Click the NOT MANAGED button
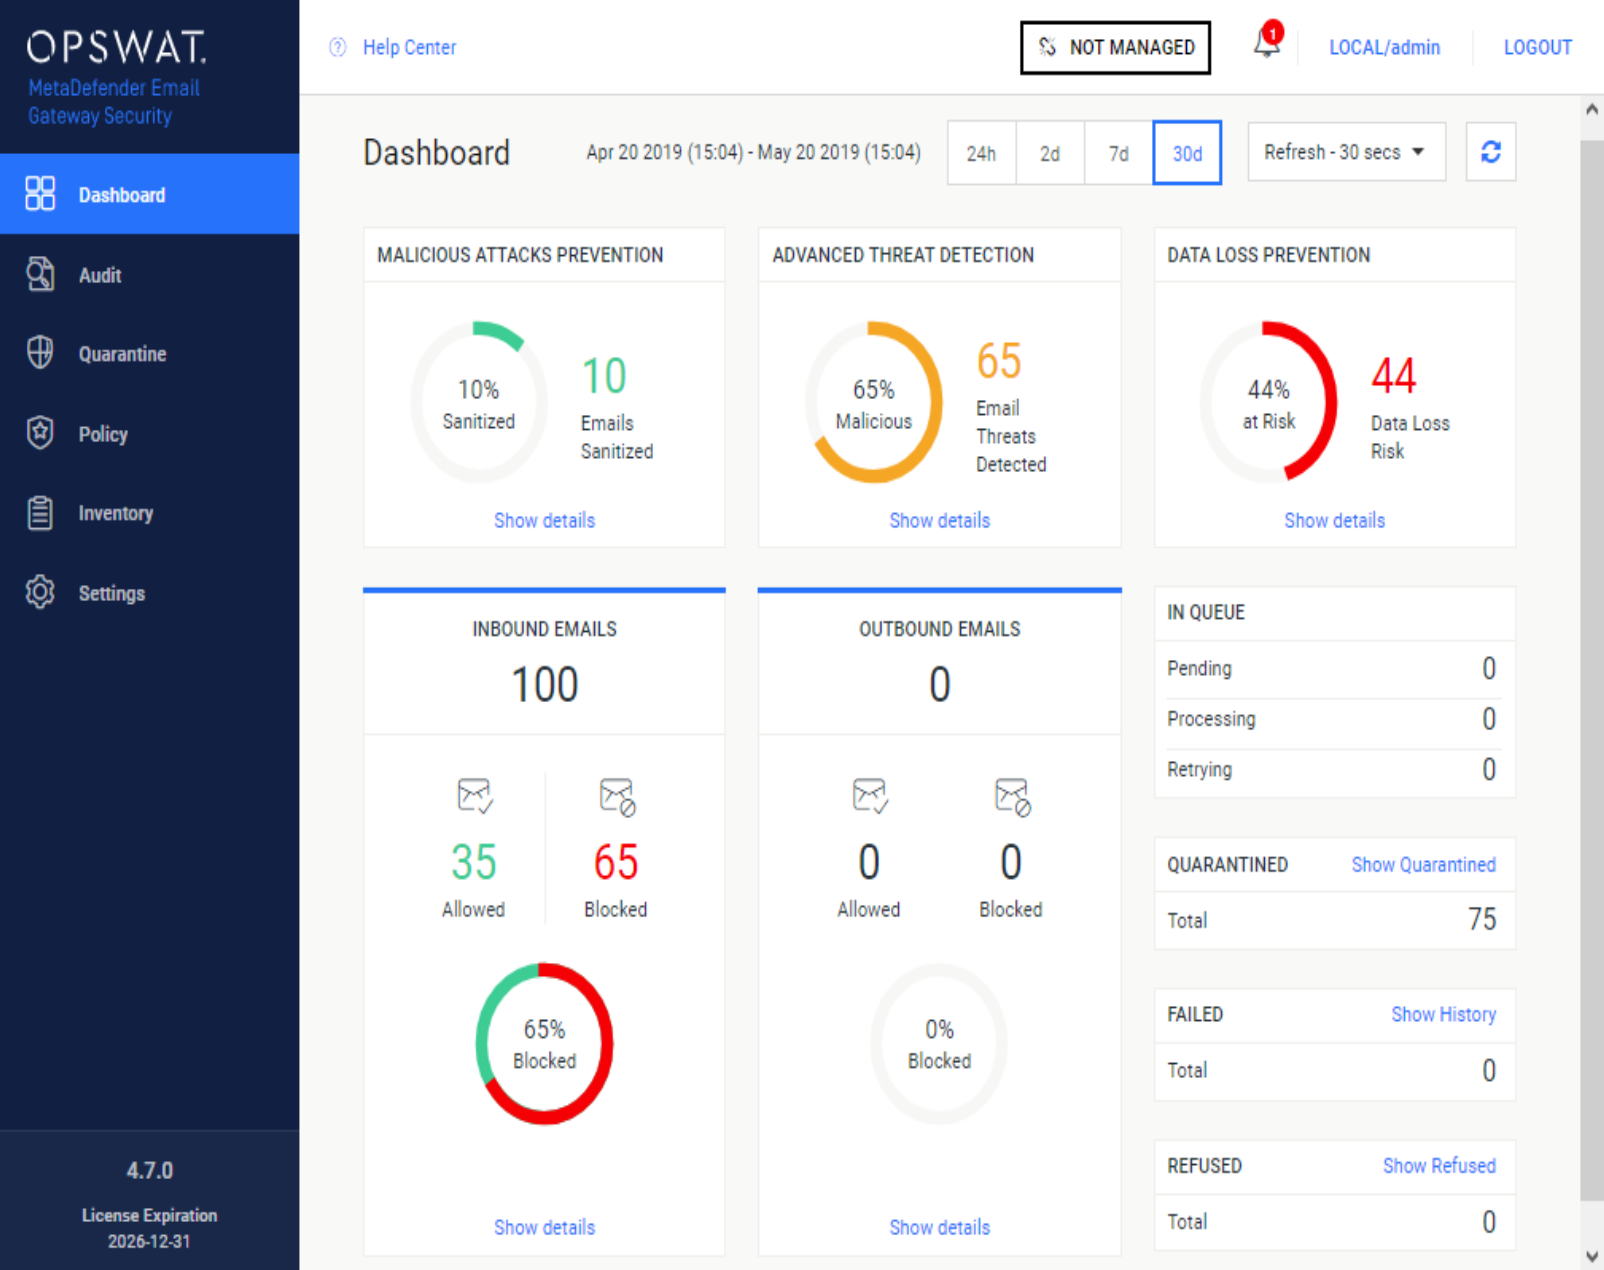Image resolution: width=1604 pixels, height=1270 pixels. point(1115,47)
